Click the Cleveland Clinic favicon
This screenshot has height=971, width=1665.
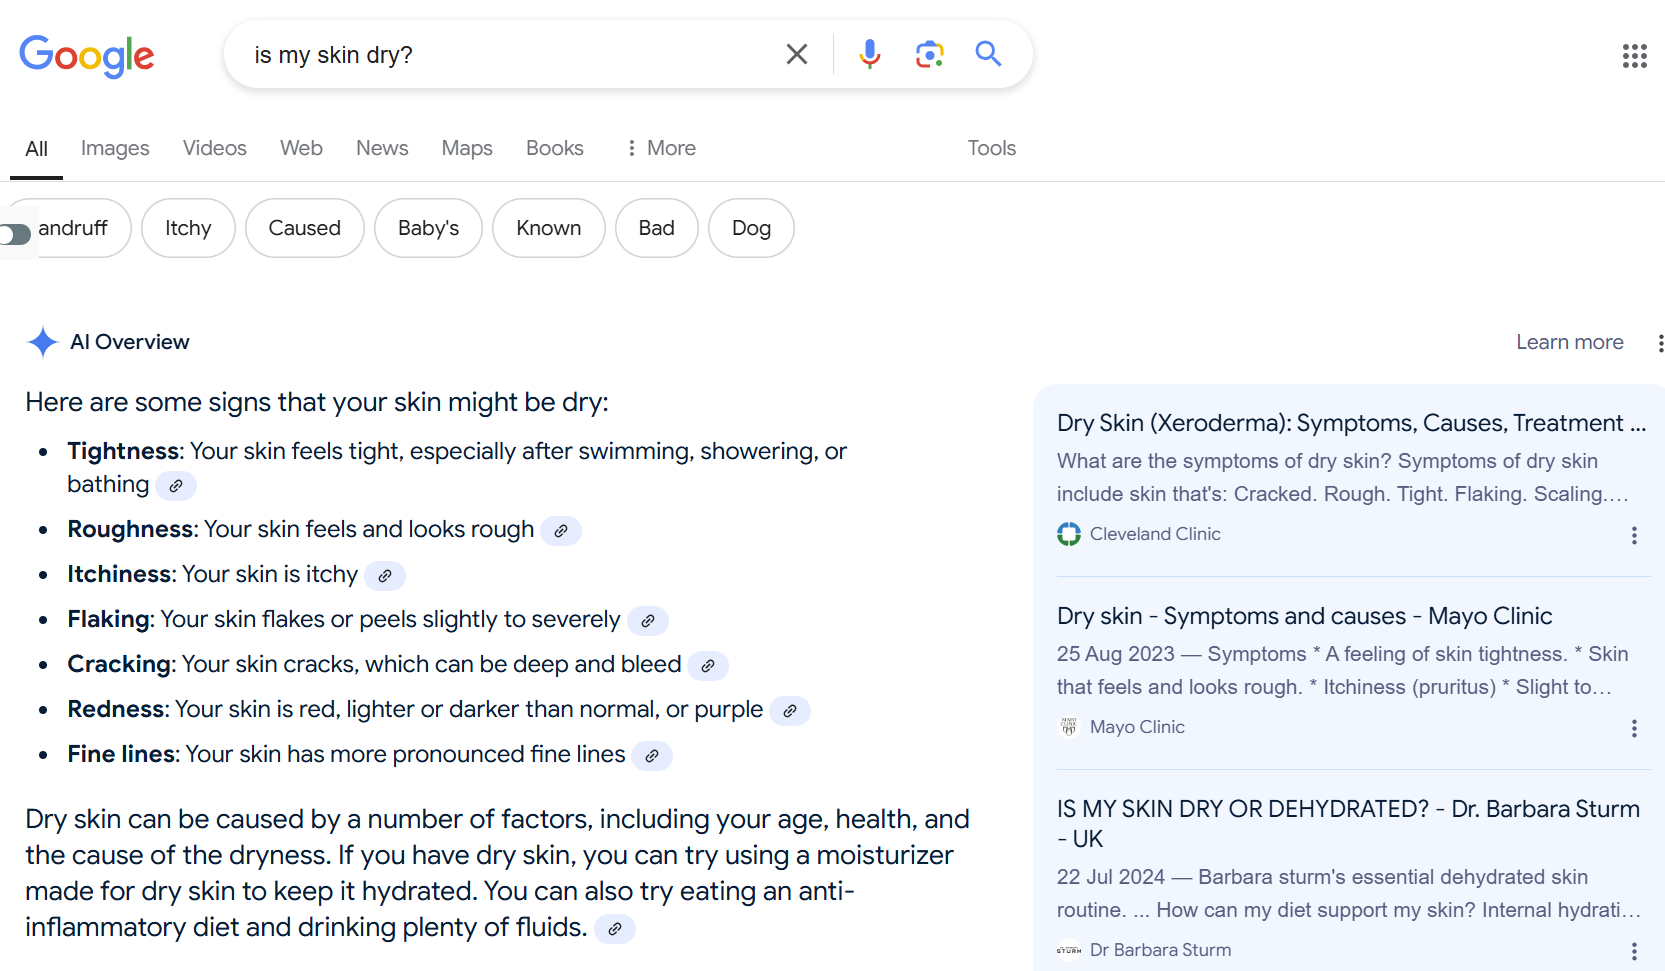tap(1069, 534)
